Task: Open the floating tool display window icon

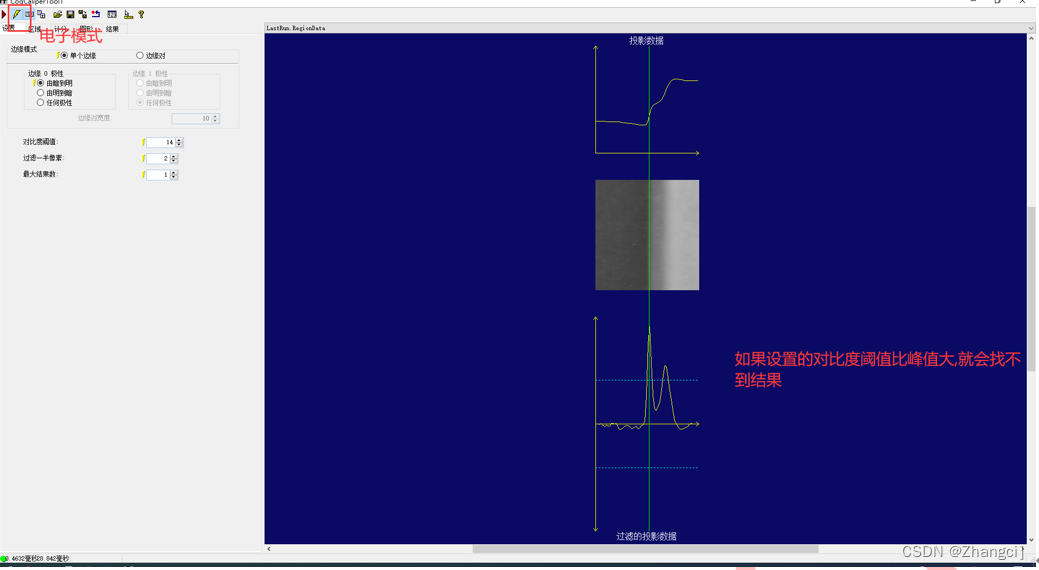Action: [x=41, y=14]
